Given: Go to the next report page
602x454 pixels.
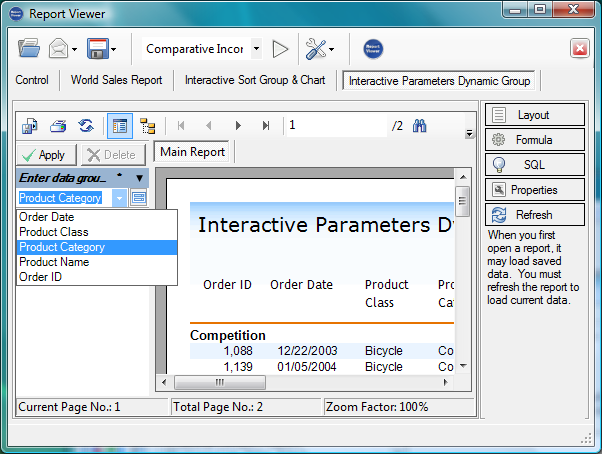Looking at the screenshot, I should [238, 126].
